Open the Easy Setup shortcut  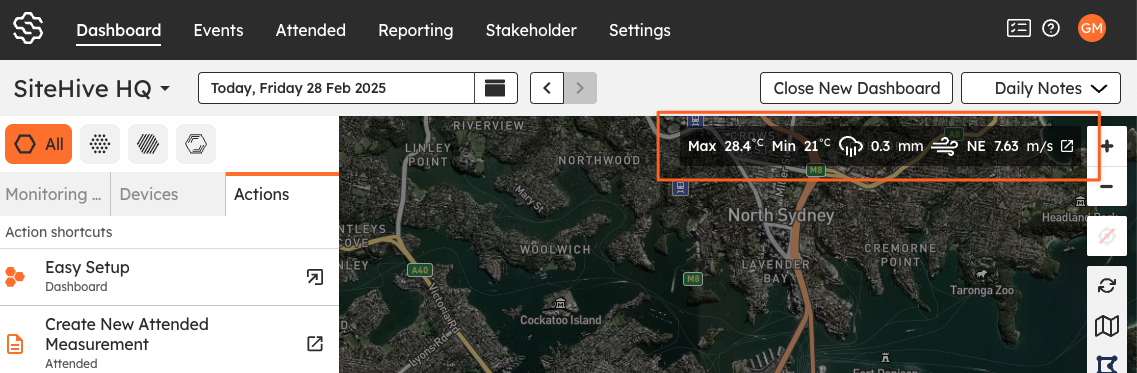(169, 276)
